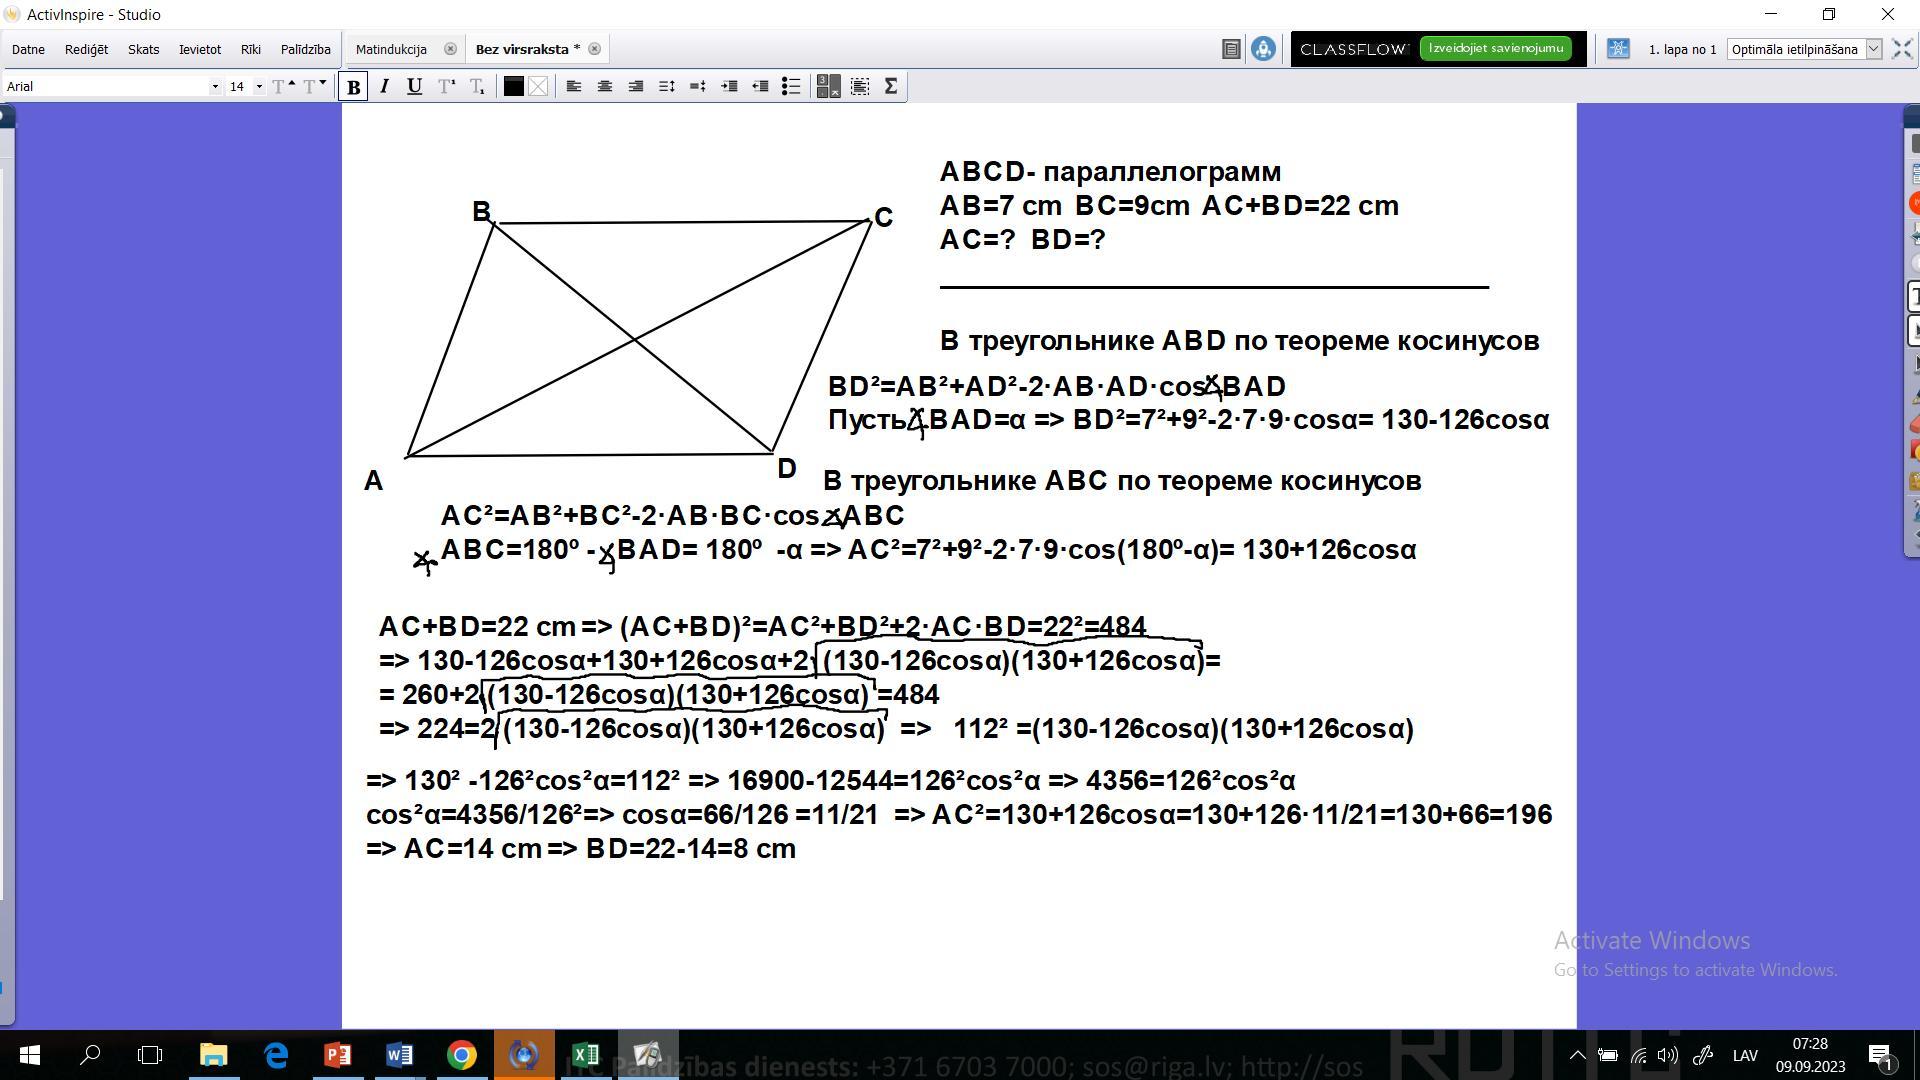Viewport: 1920px width, 1080px height.
Task: Increase text indent
Action: (x=729, y=87)
